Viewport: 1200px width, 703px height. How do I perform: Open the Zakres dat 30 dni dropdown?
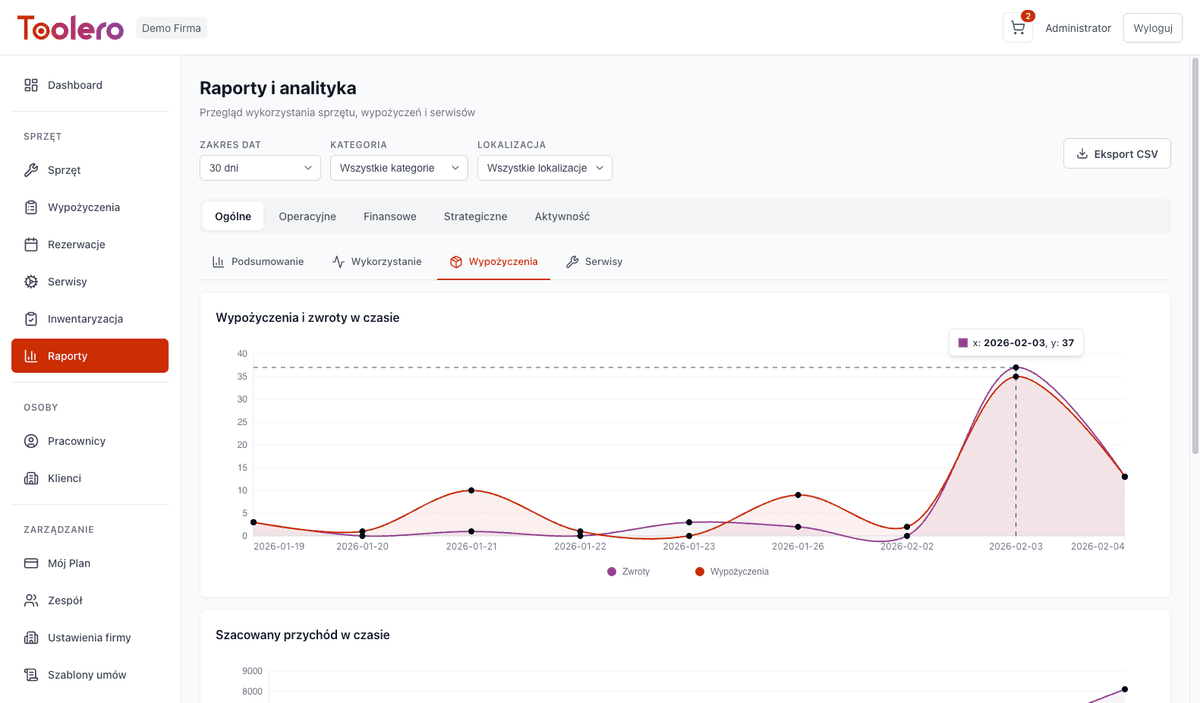pos(260,168)
